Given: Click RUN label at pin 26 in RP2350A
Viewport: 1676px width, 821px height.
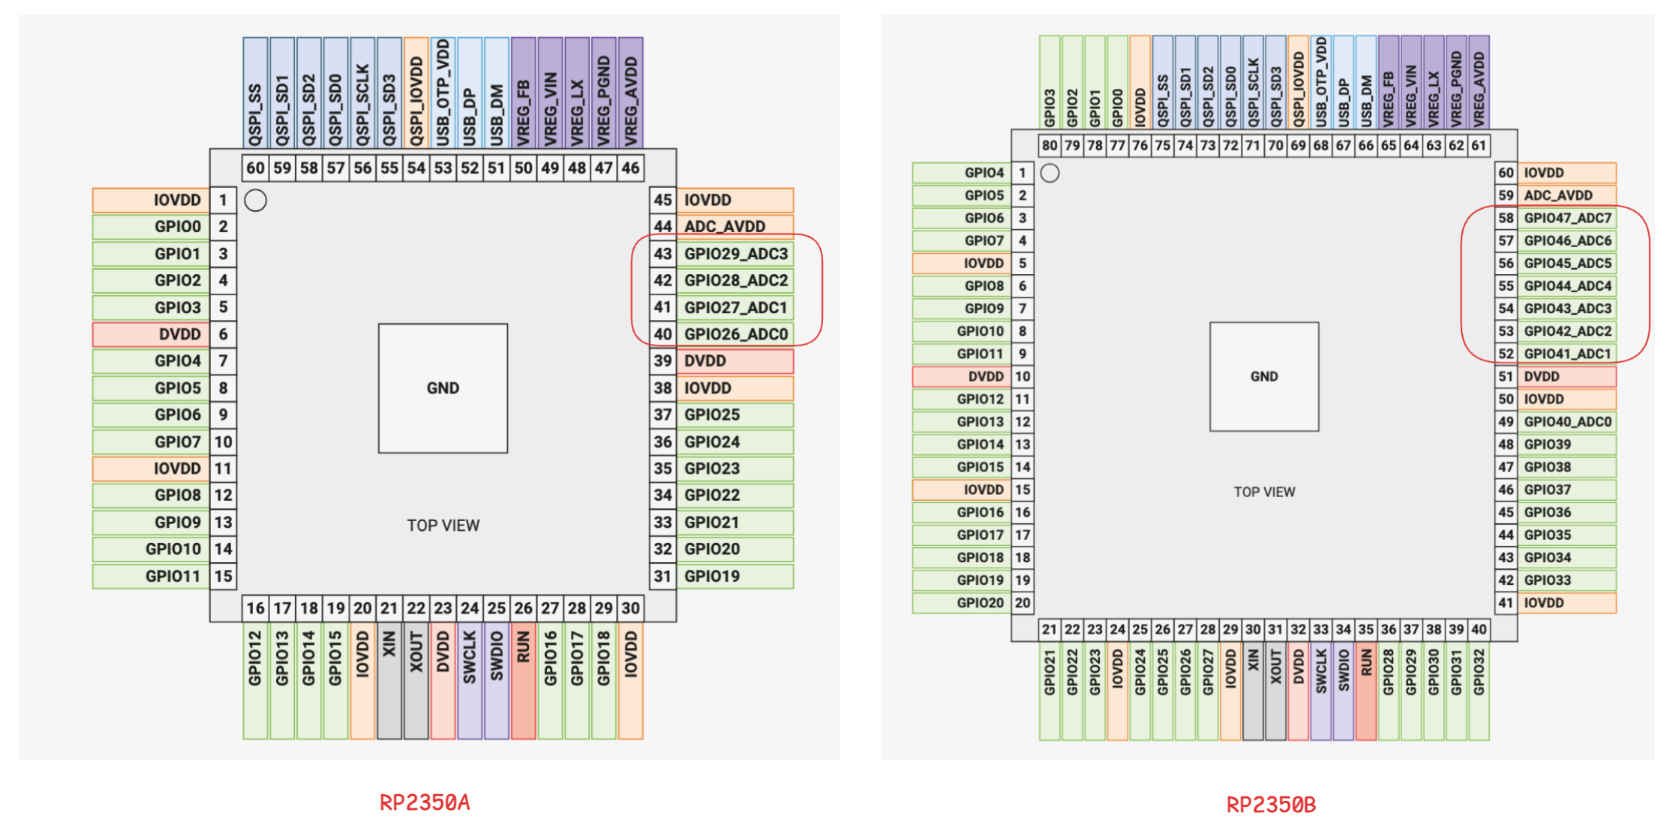Looking at the screenshot, I should pos(523,681).
